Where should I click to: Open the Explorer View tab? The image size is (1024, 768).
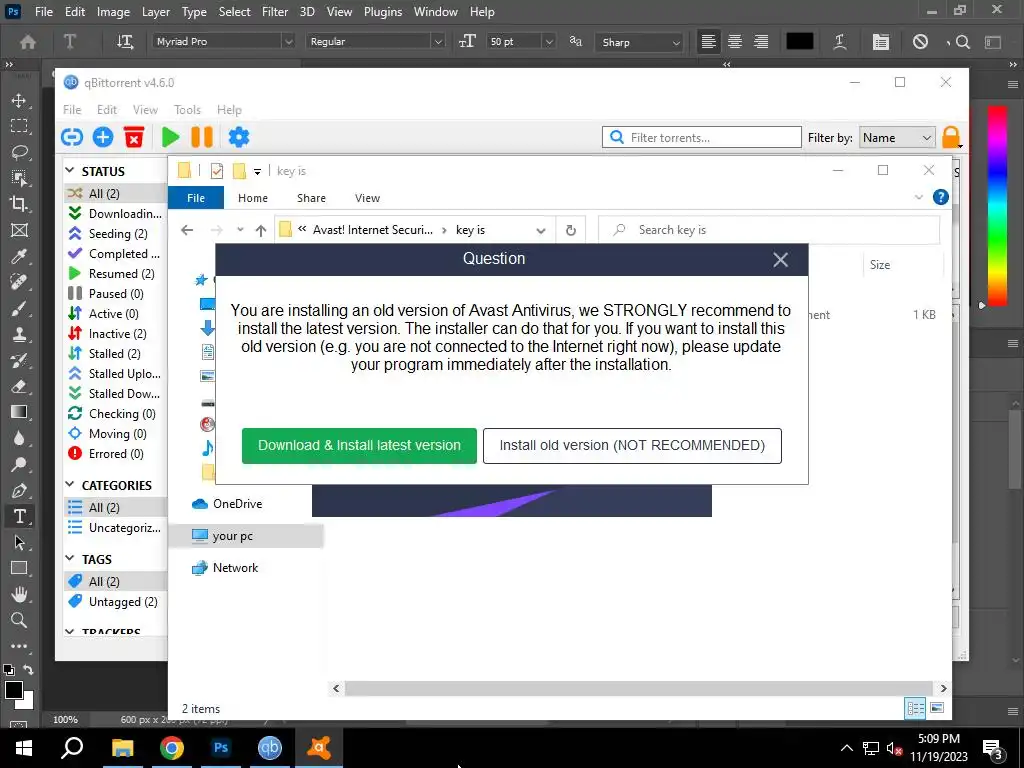pos(367,198)
